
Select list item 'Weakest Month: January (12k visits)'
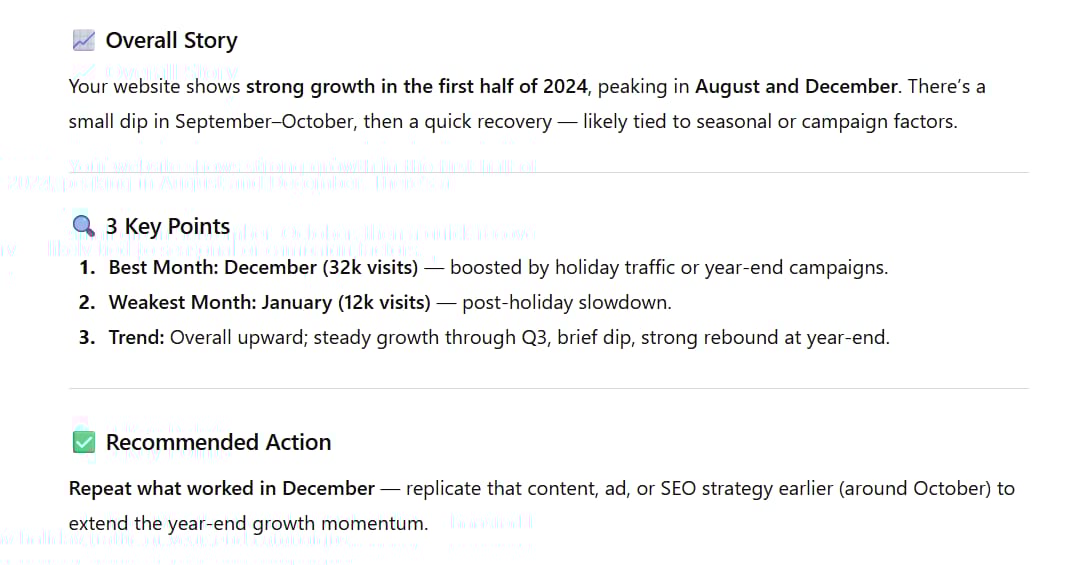point(269,302)
